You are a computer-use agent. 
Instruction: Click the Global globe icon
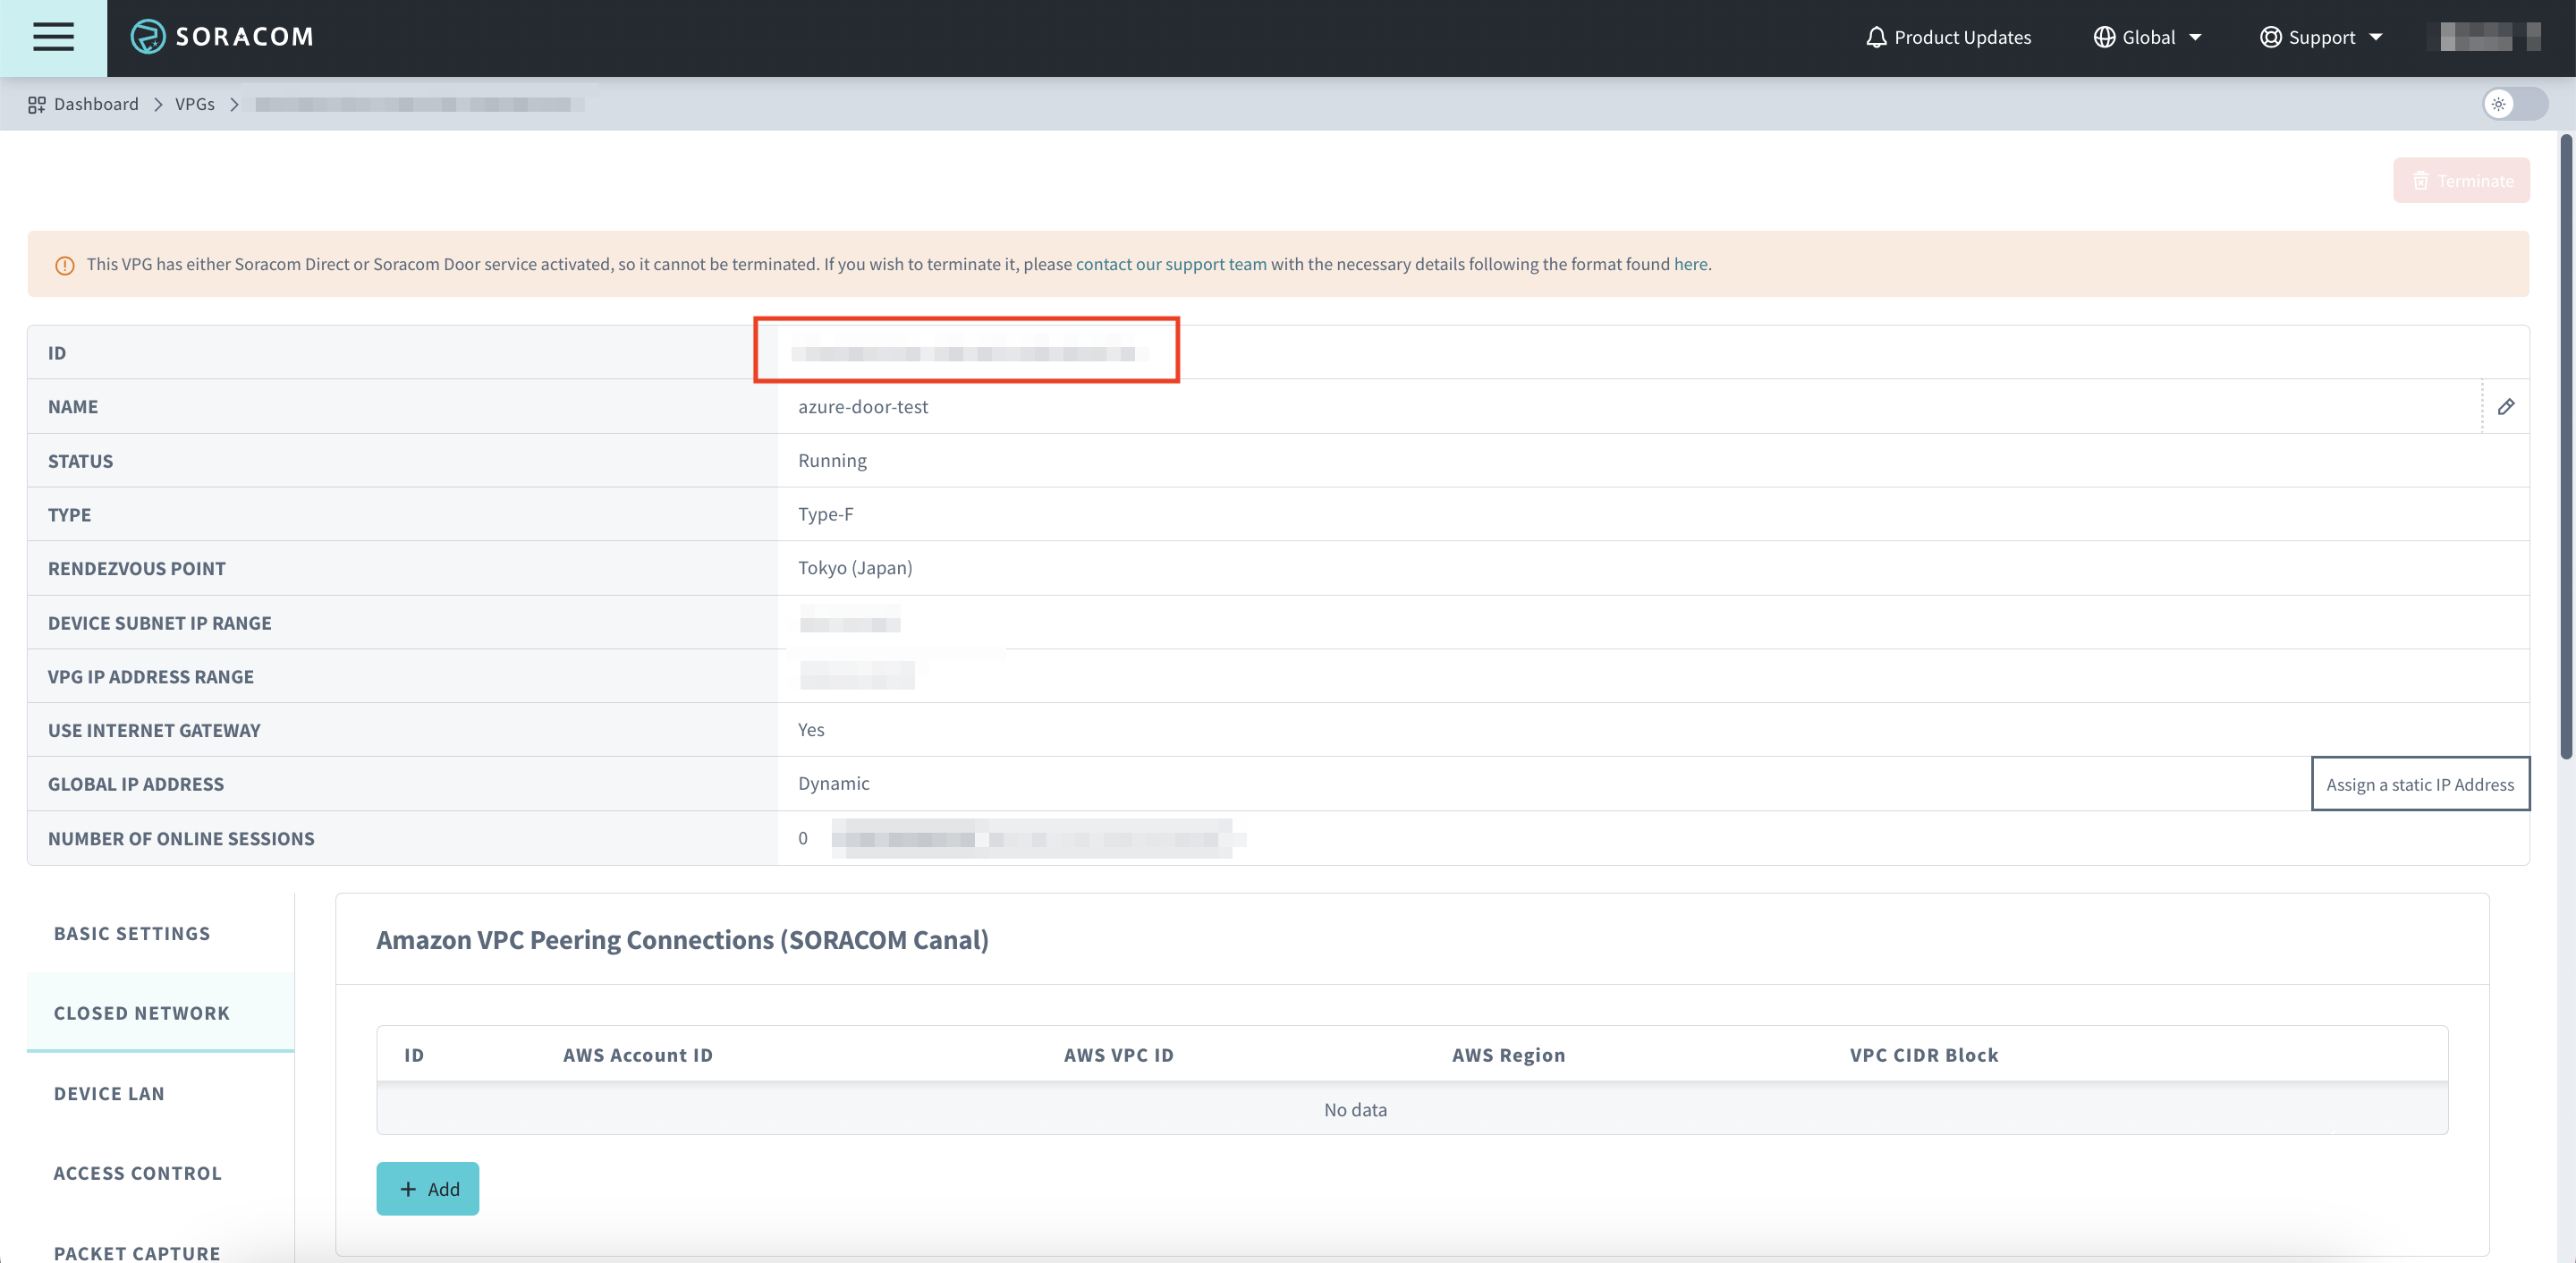pos(2104,37)
